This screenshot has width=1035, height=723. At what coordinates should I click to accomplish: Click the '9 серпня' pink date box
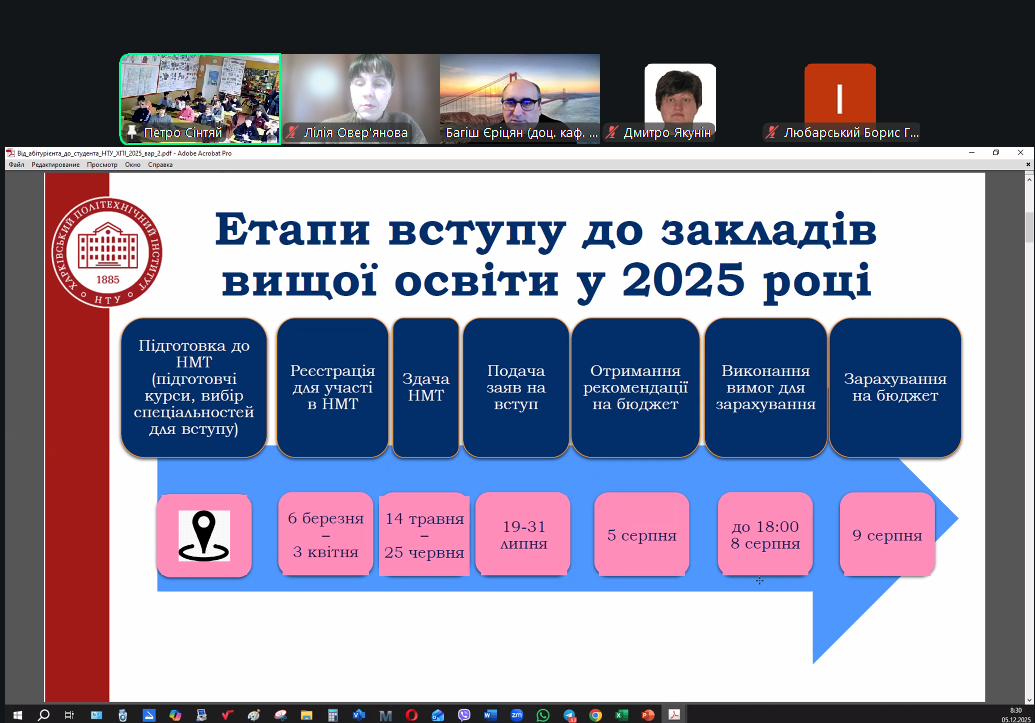(x=887, y=535)
